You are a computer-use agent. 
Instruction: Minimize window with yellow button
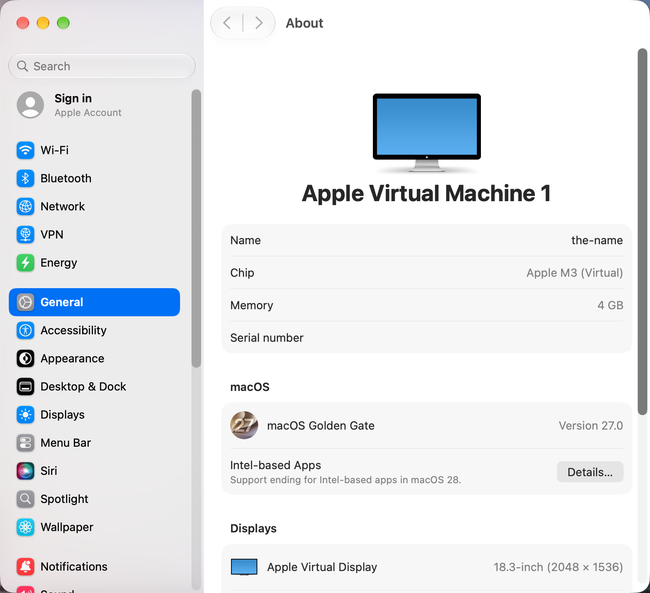click(x=43, y=23)
